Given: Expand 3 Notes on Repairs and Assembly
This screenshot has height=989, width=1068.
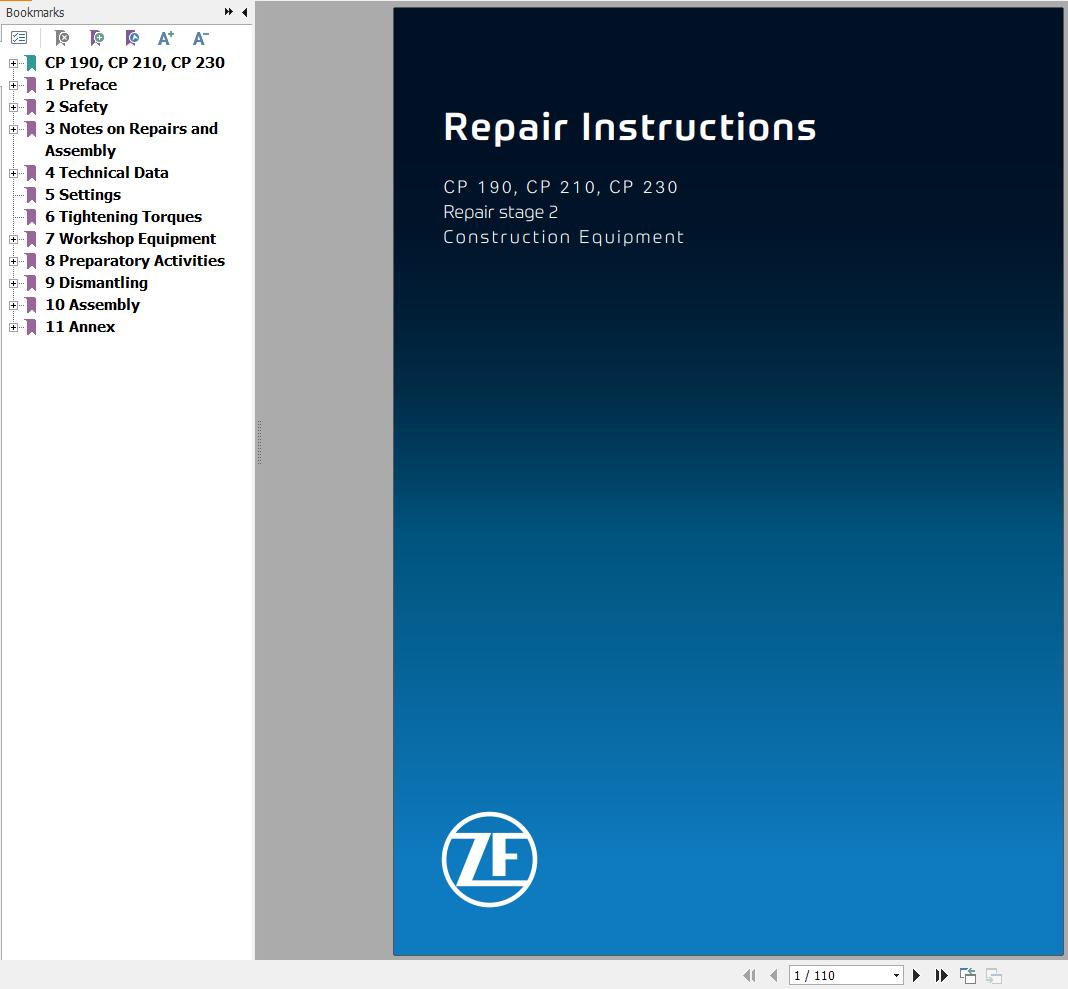Looking at the screenshot, I should click(13, 129).
